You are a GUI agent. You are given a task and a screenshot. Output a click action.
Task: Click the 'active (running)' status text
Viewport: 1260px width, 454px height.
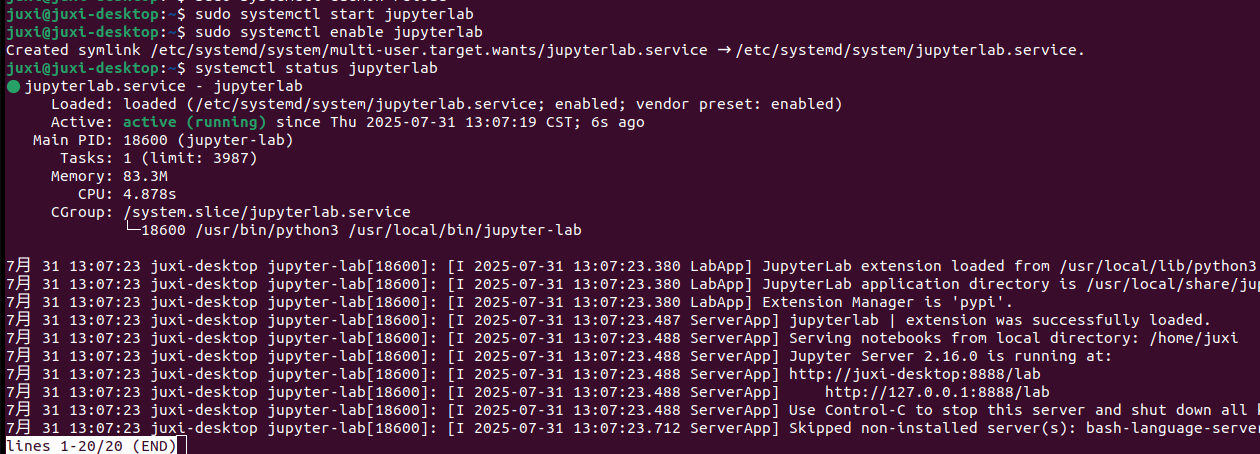click(x=194, y=123)
